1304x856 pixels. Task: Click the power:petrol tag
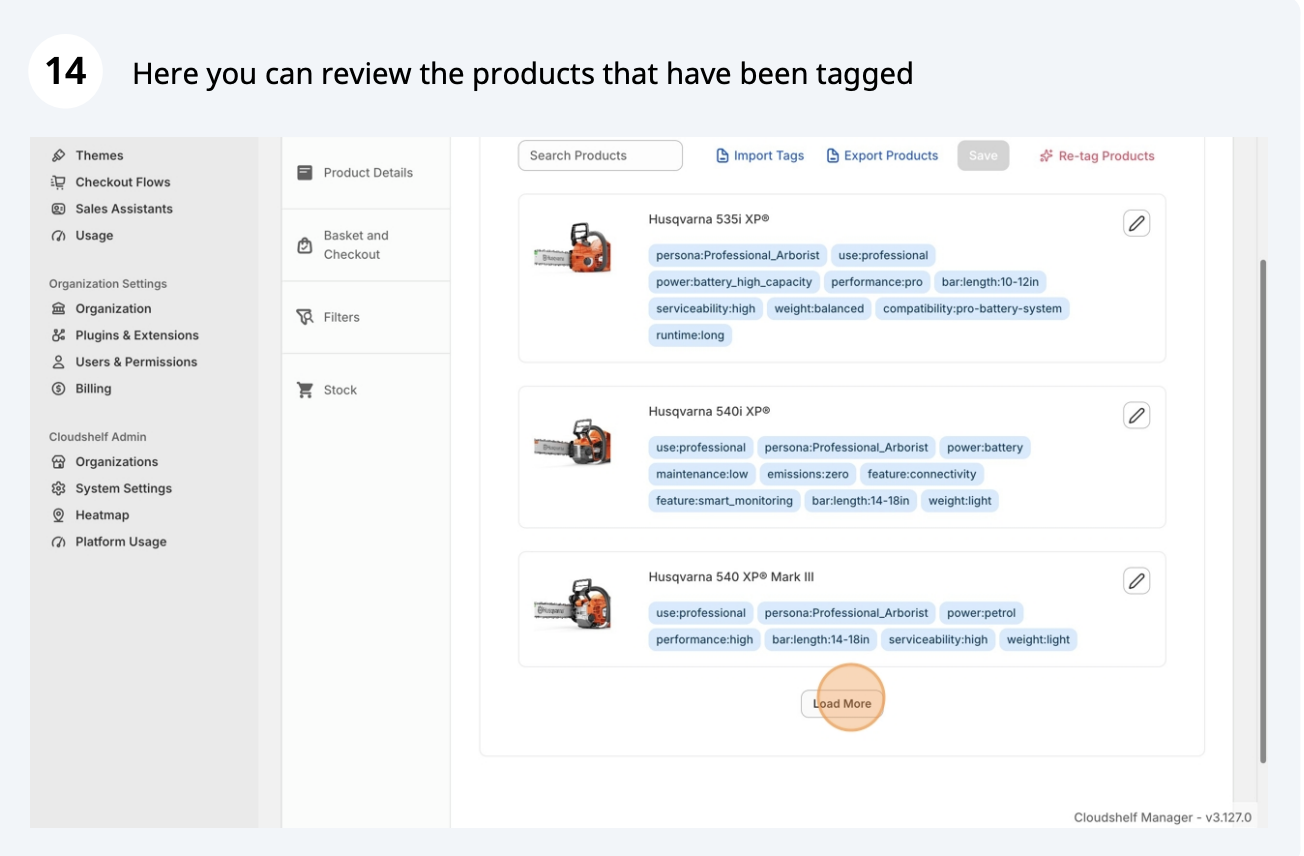981,613
